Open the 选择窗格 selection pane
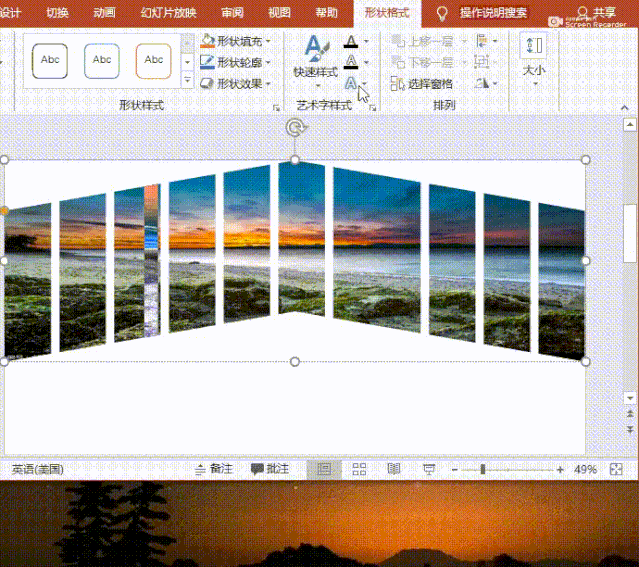Viewport: 639px width, 567px height. point(422,84)
